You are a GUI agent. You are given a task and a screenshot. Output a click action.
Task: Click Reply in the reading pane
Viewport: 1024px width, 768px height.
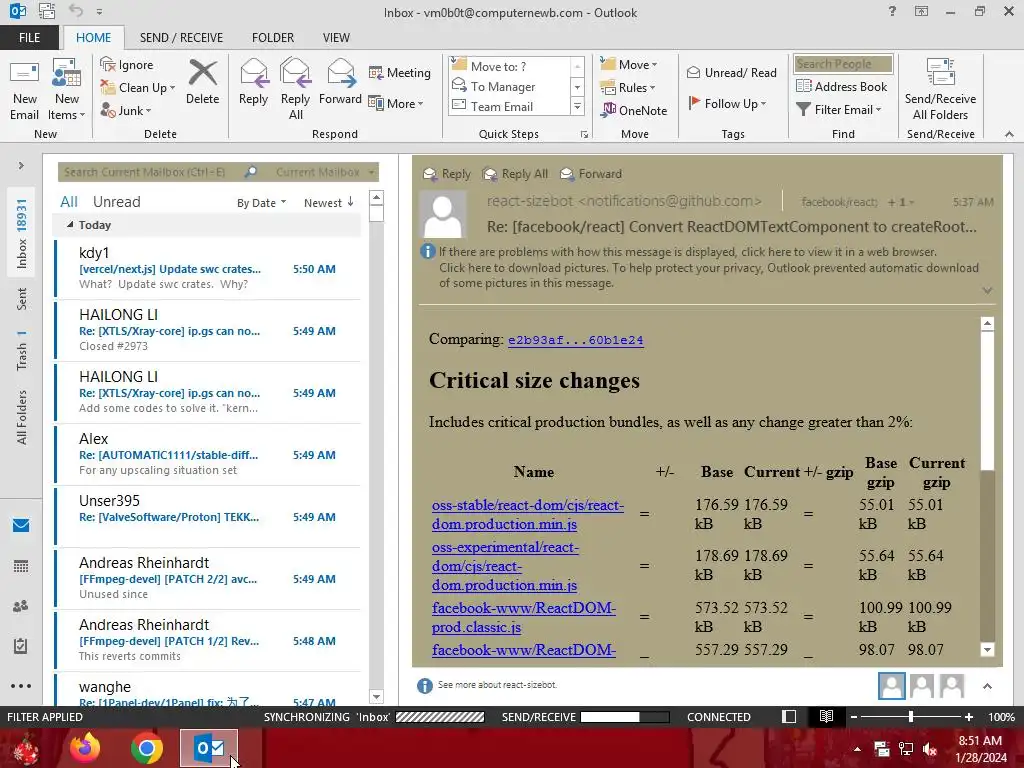pyautogui.click(x=447, y=174)
